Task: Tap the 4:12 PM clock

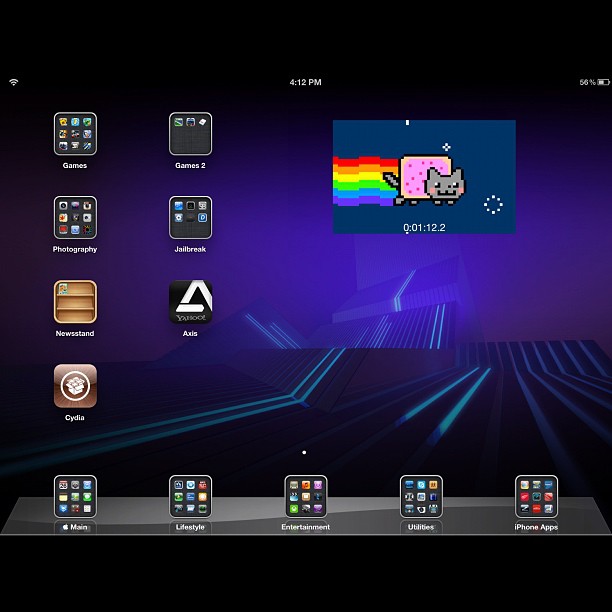Action: [x=305, y=82]
